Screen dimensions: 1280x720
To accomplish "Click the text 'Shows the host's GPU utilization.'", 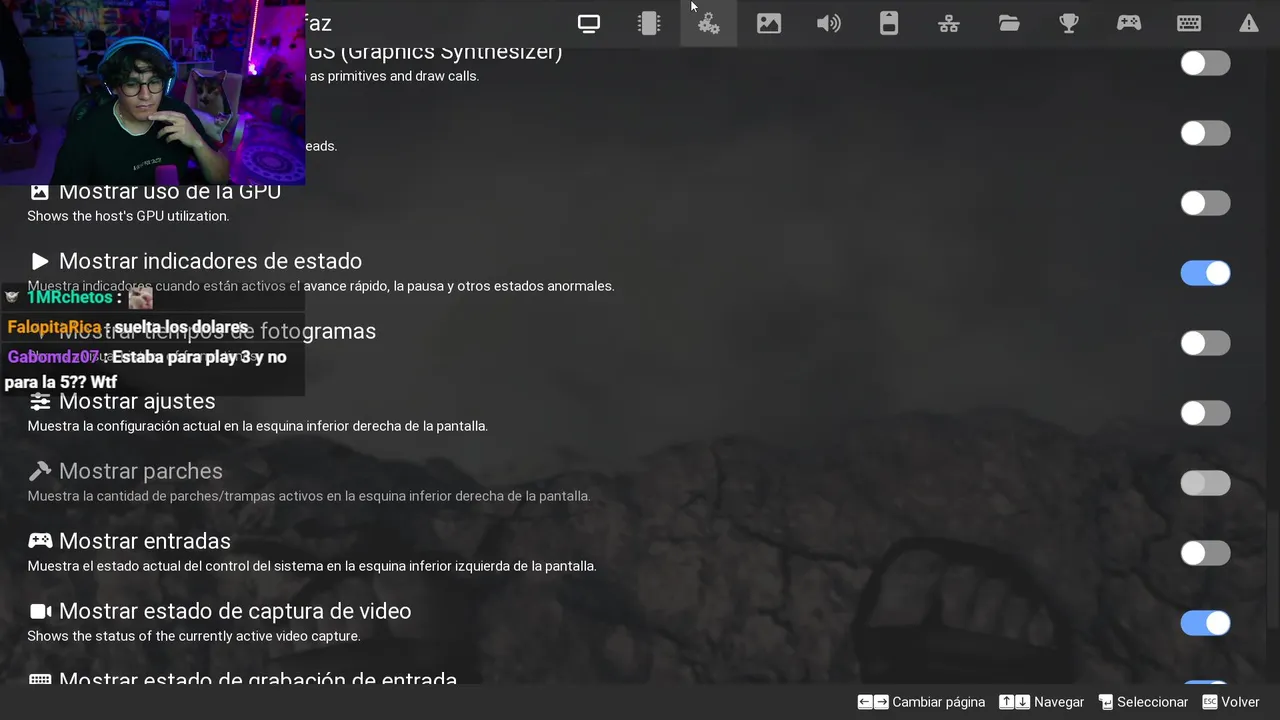I will click(128, 216).
